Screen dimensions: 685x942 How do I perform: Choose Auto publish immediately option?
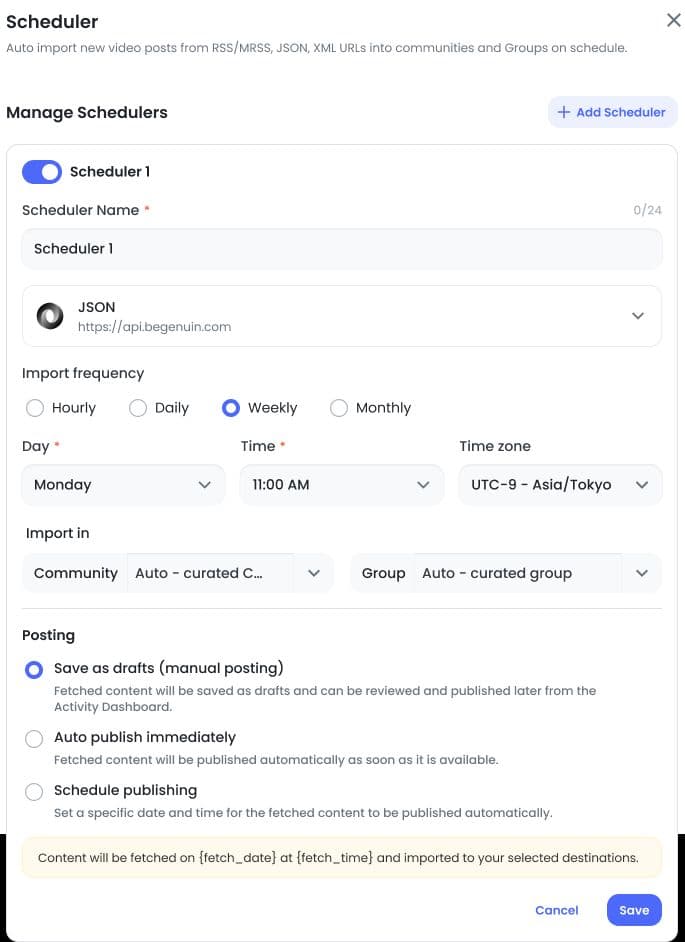point(34,738)
